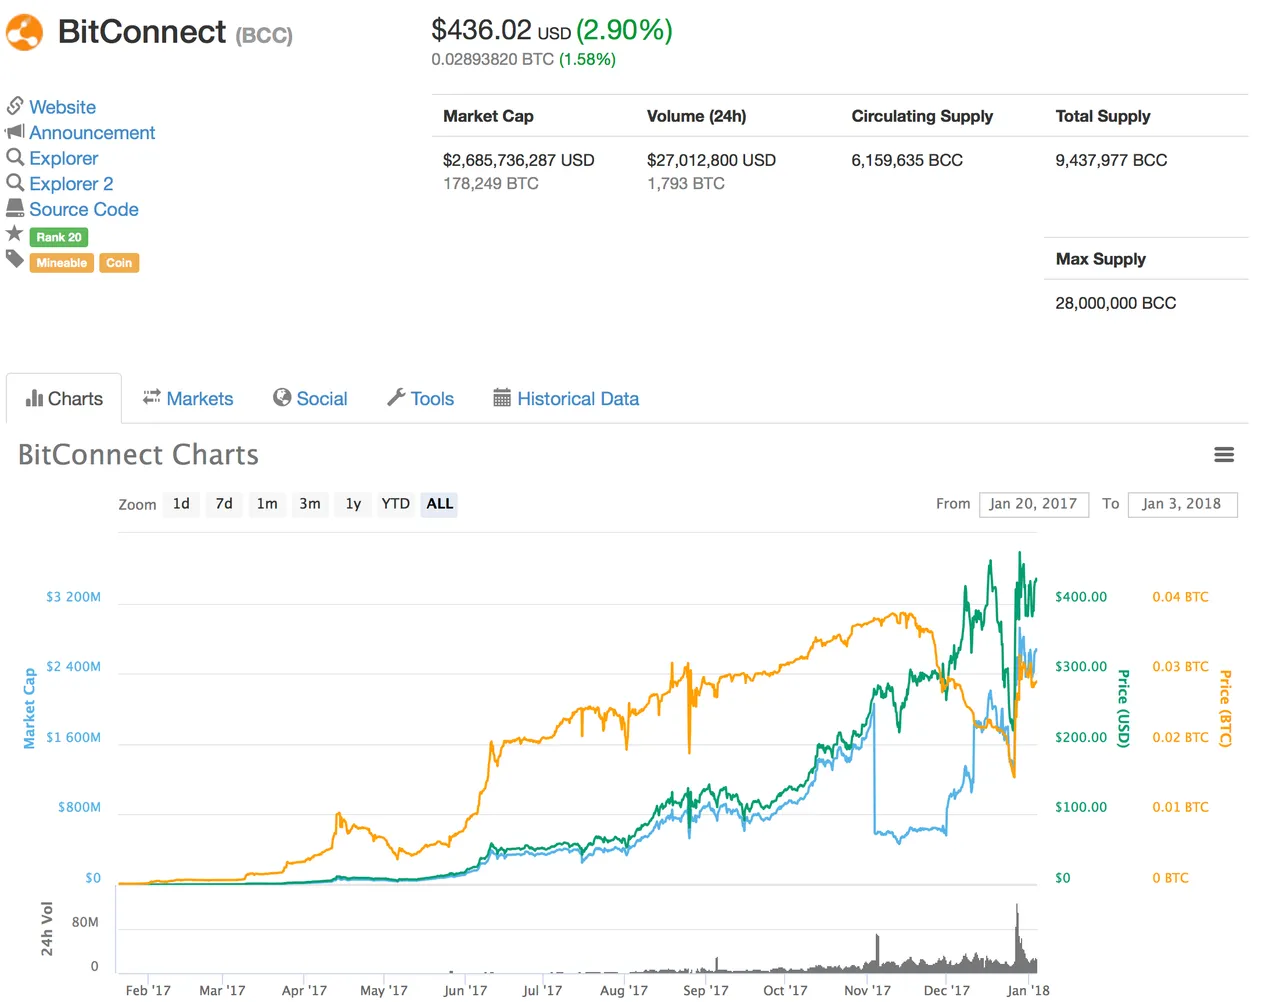Click the November volume spike bar
Image resolution: width=1280 pixels, height=1002 pixels.
pos(878,951)
